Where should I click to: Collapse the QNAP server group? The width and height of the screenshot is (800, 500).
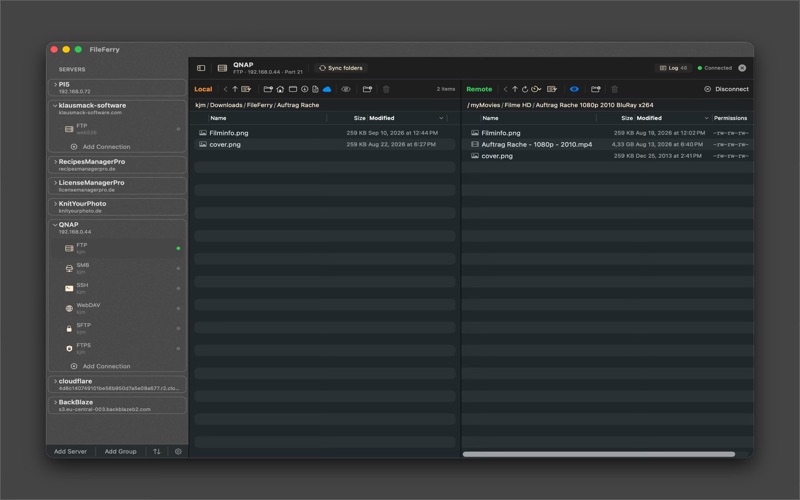tap(55, 224)
